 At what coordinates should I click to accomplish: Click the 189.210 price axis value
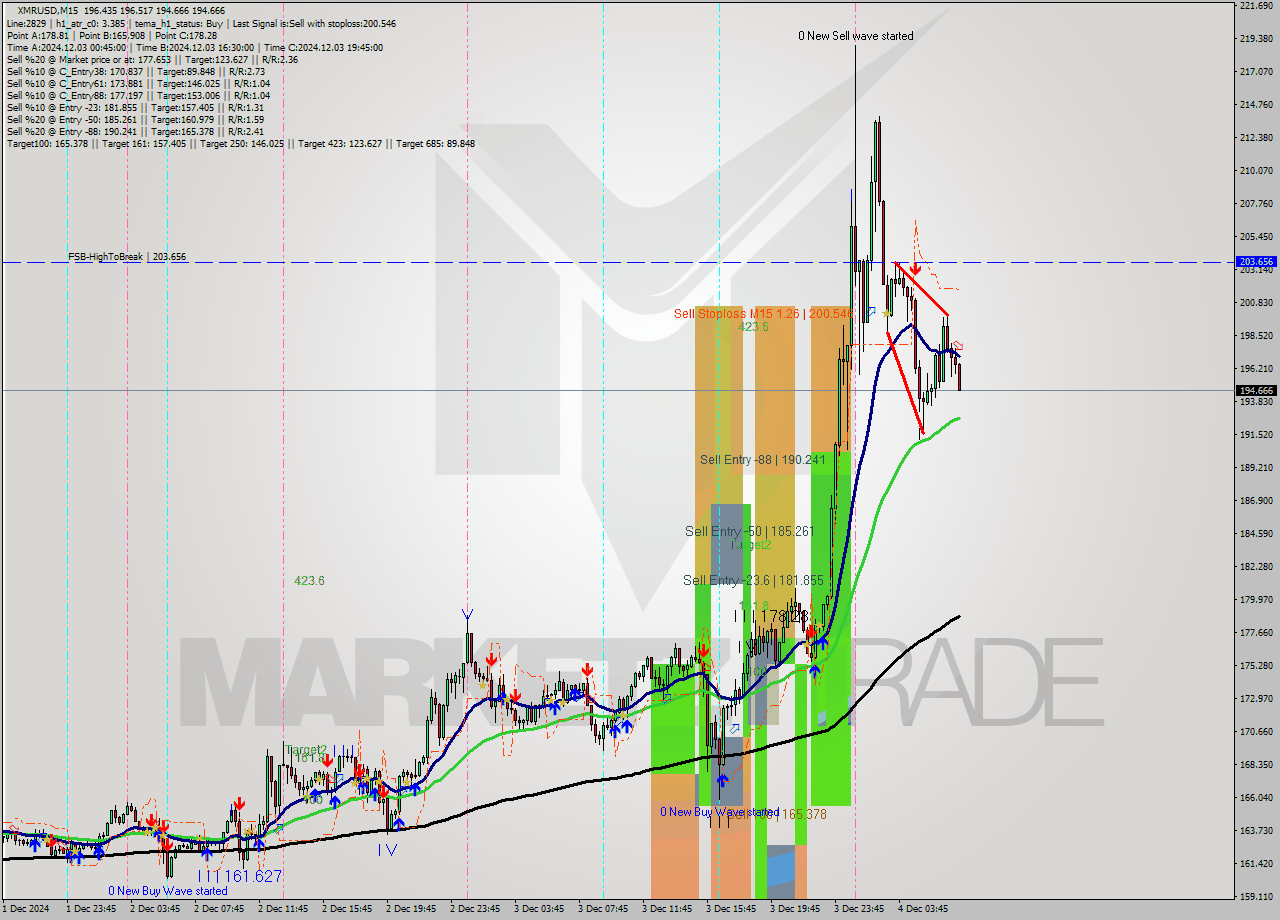[x=1256, y=468]
